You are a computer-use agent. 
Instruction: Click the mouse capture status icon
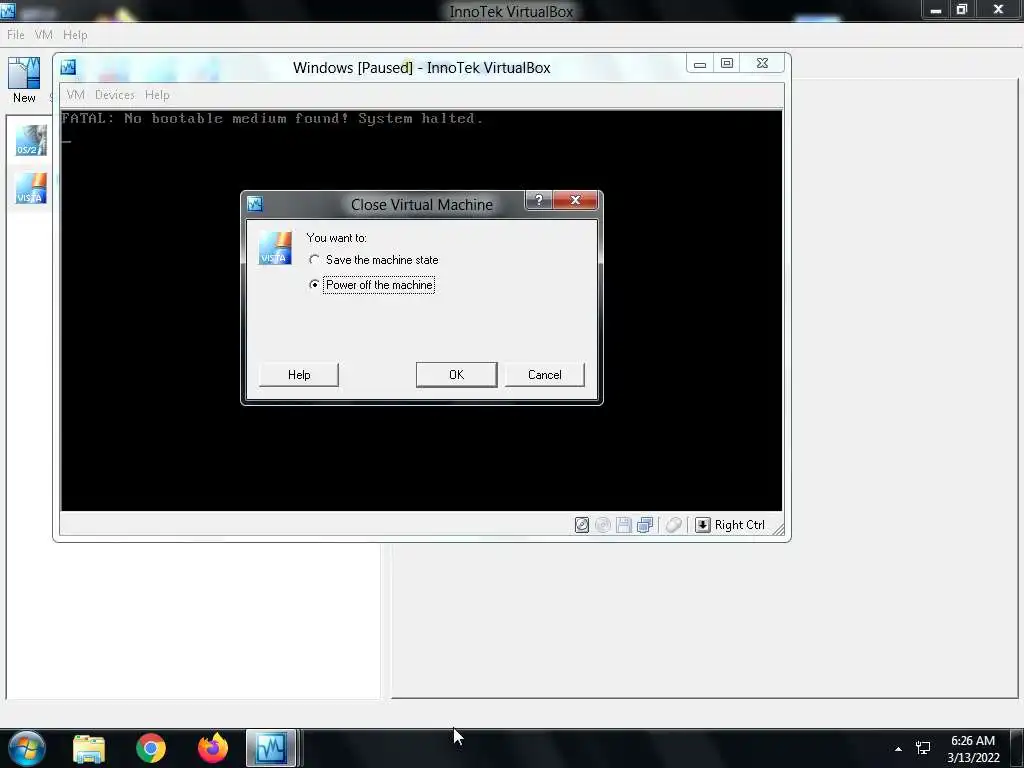tap(674, 525)
